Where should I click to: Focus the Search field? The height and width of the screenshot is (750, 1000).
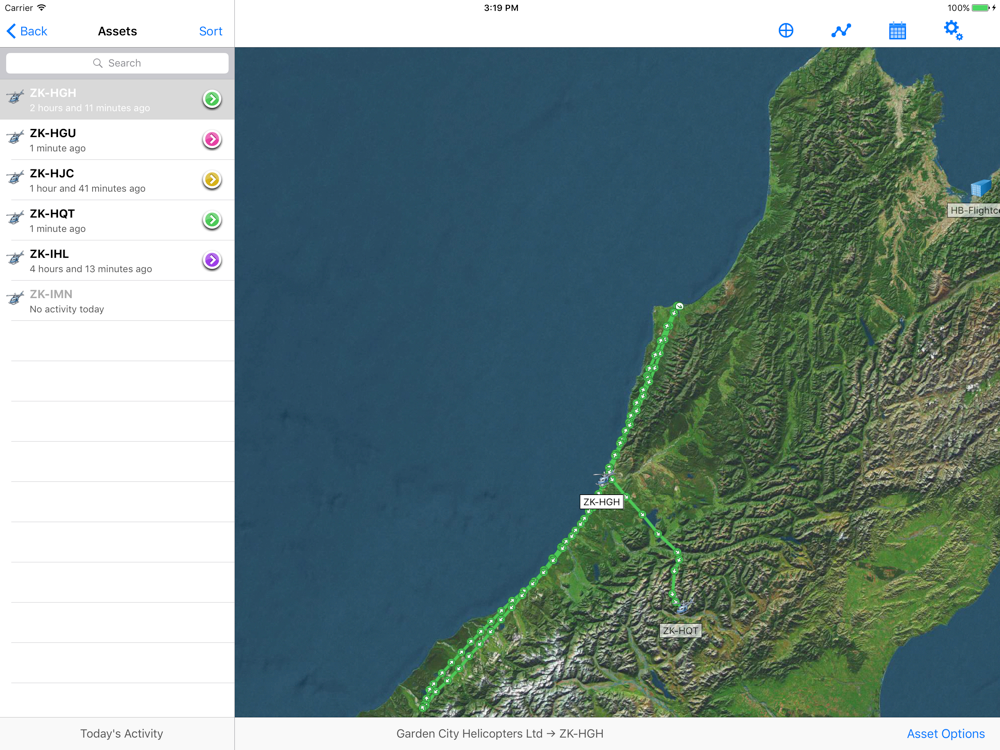tap(117, 63)
